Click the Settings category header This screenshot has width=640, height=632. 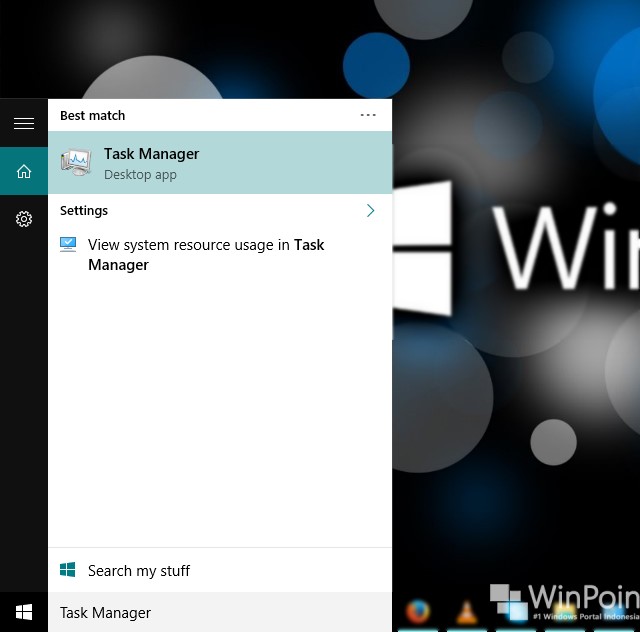tap(84, 211)
